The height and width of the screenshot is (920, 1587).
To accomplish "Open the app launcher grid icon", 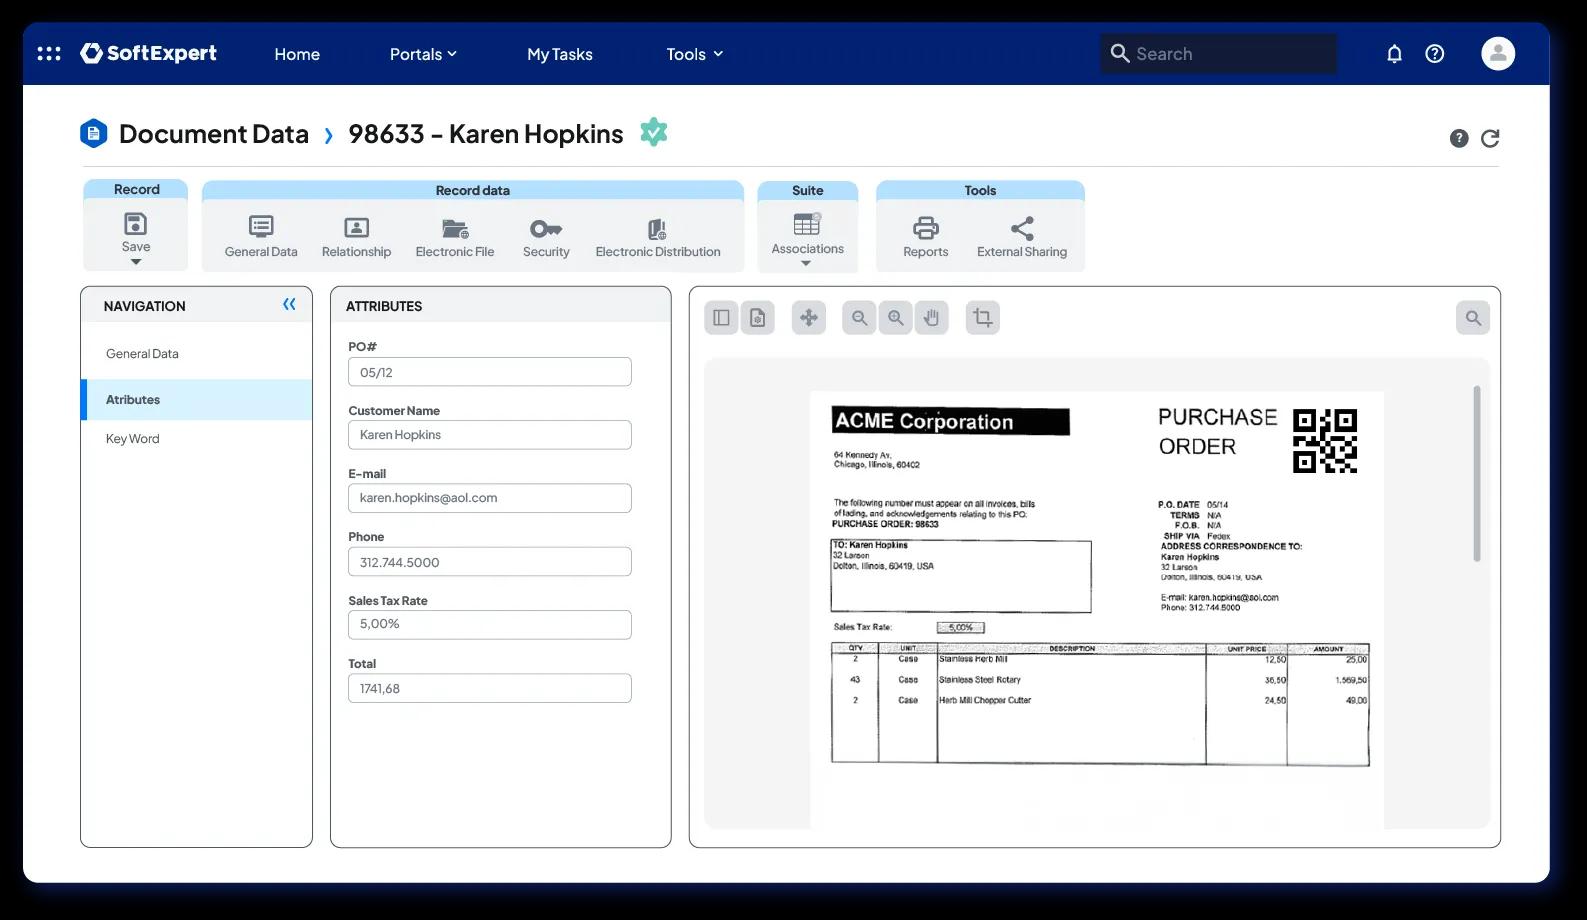I will tap(48, 54).
